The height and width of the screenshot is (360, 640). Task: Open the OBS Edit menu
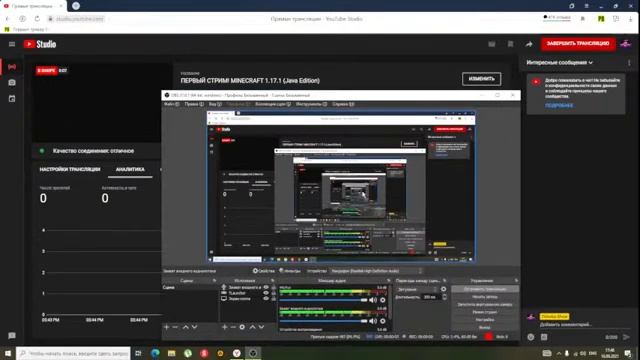pyautogui.click(x=194, y=104)
